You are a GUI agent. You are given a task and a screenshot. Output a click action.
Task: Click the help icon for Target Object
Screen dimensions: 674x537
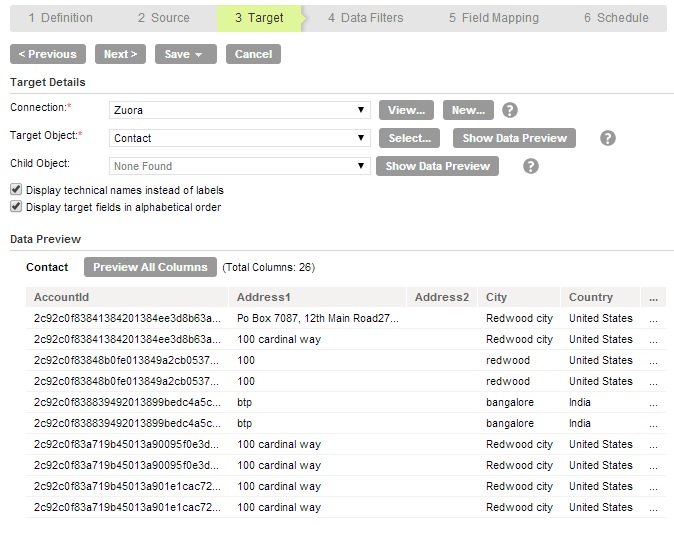pyautogui.click(x=607, y=138)
